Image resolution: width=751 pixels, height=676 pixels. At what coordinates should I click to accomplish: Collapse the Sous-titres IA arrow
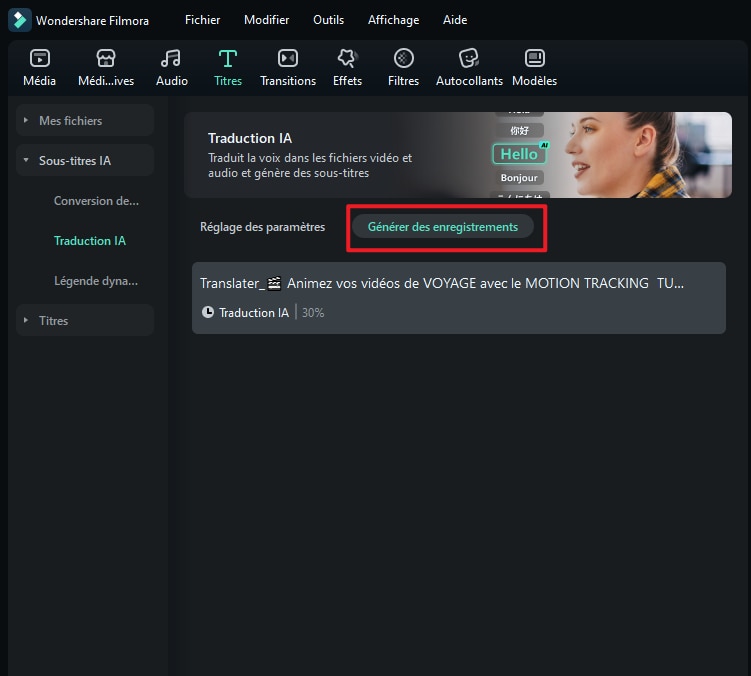tap(26, 160)
